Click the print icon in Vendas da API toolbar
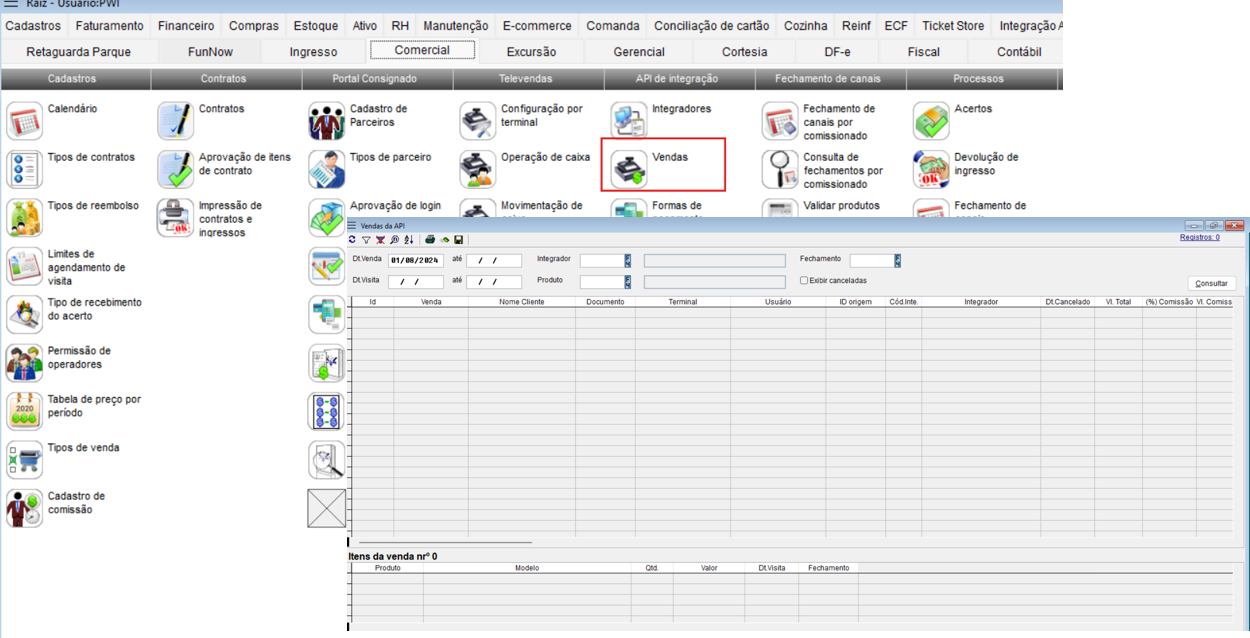This screenshot has height=638, width=1250. tap(430, 240)
